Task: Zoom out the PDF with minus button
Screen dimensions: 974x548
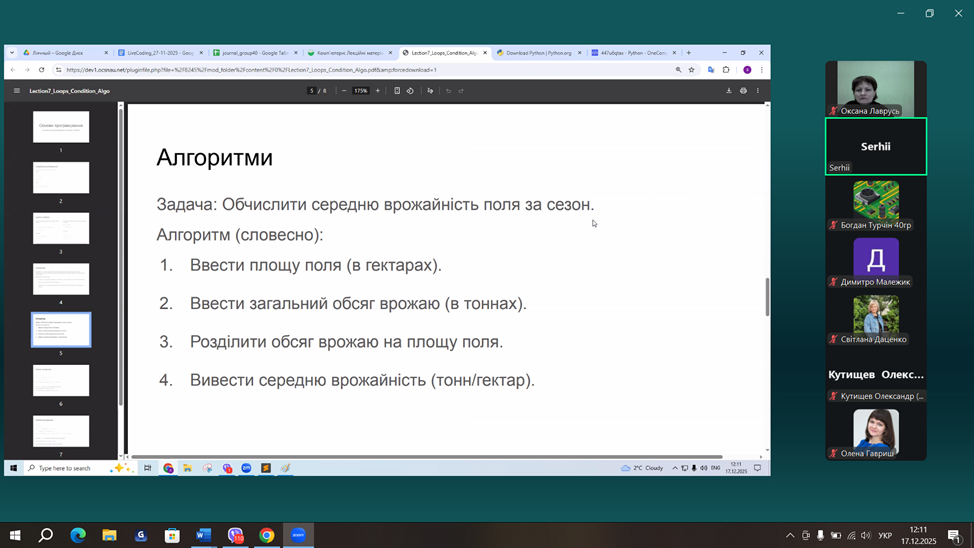Action: pos(344,91)
